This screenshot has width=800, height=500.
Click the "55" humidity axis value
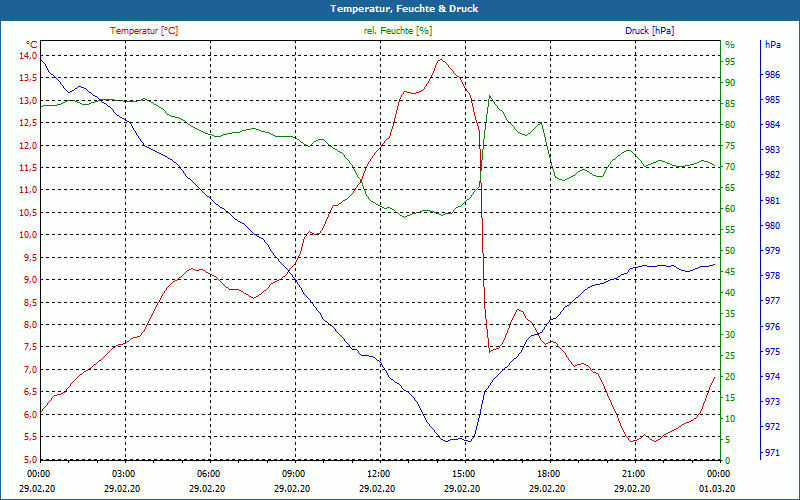(x=730, y=230)
